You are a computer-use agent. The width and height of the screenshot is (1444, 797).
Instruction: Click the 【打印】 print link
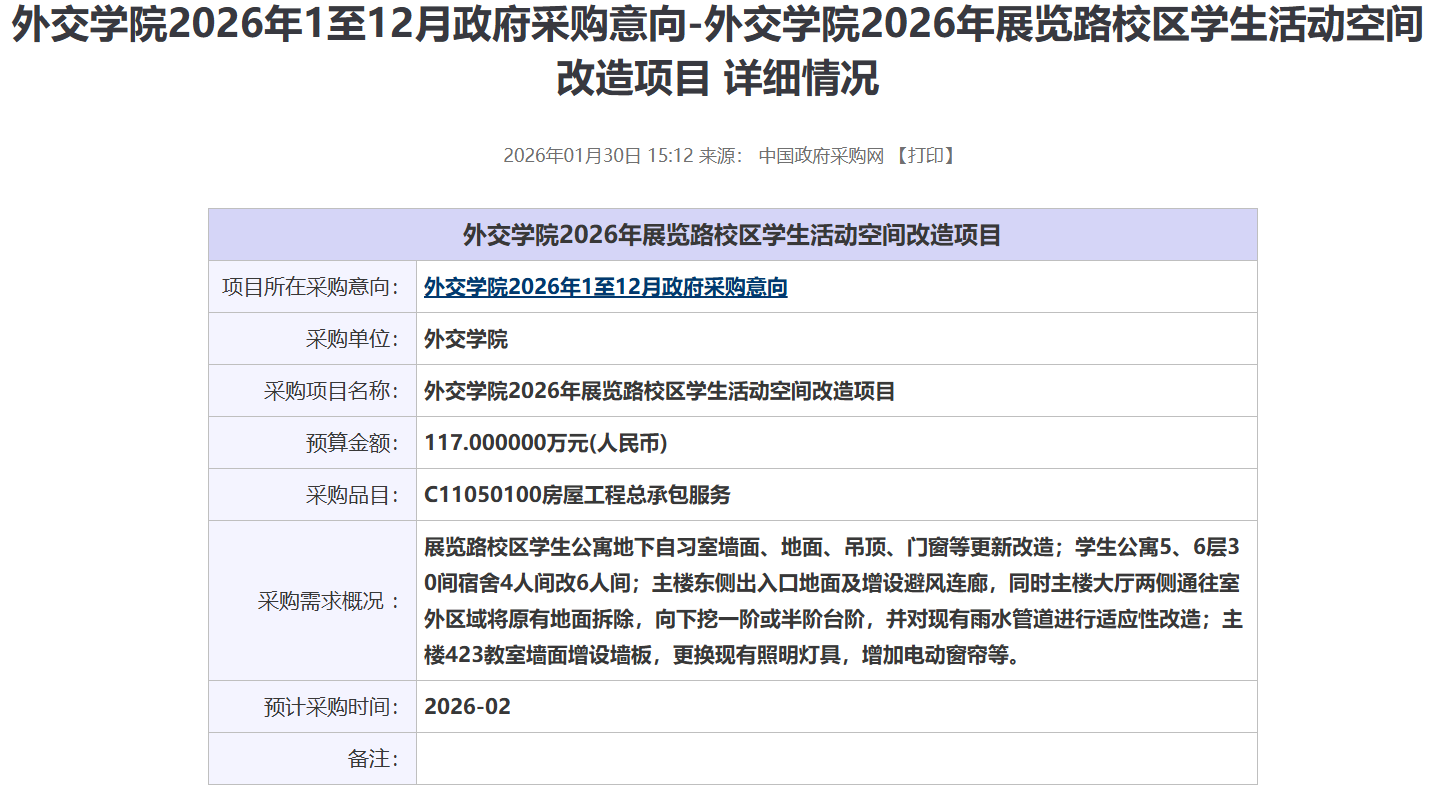924,156
